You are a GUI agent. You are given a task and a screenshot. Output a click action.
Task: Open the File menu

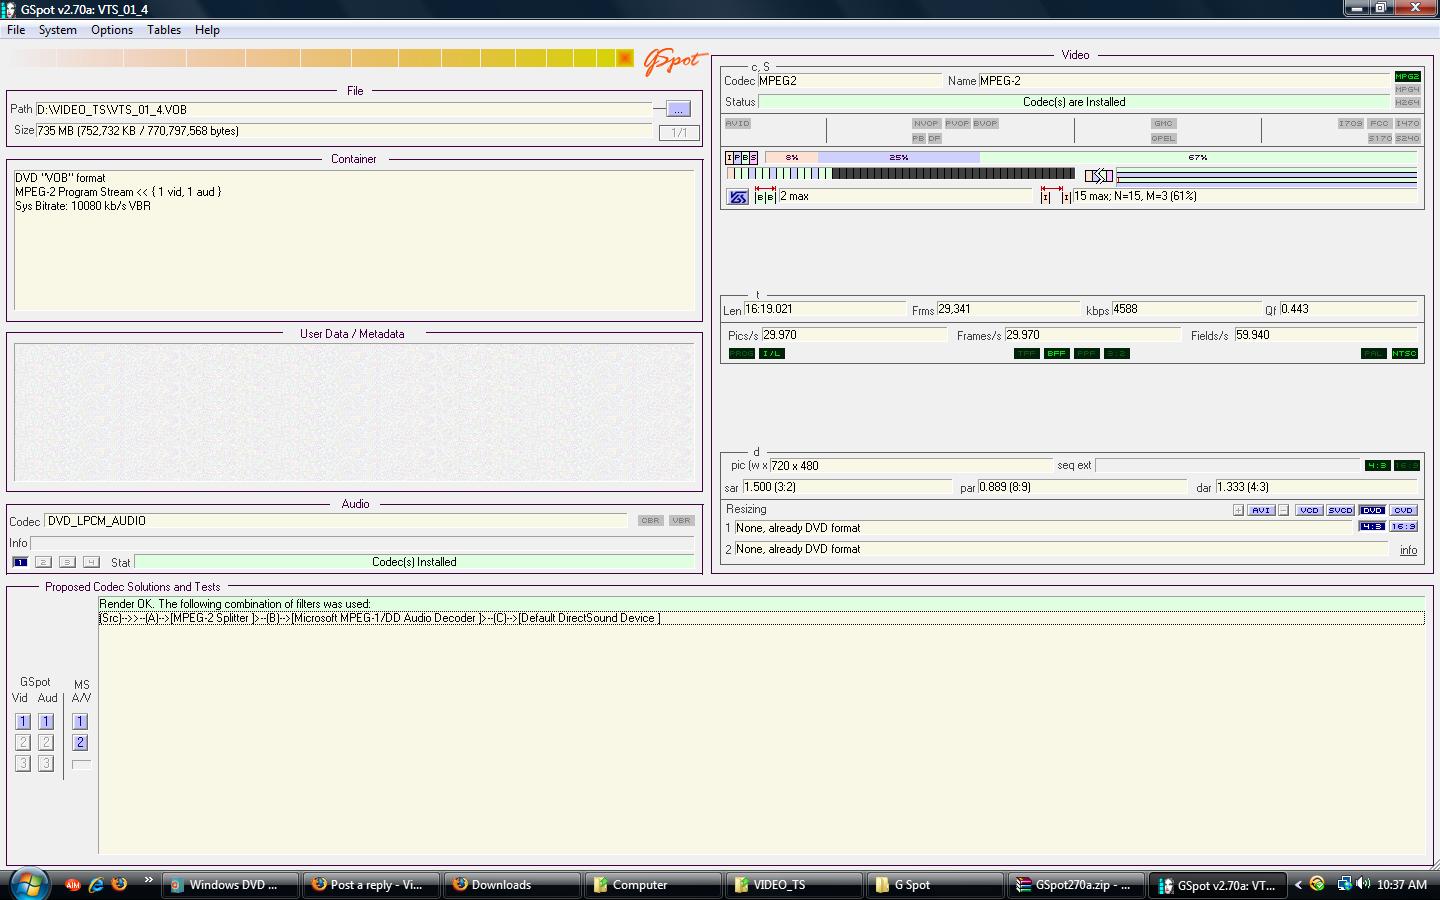point(16,30)
